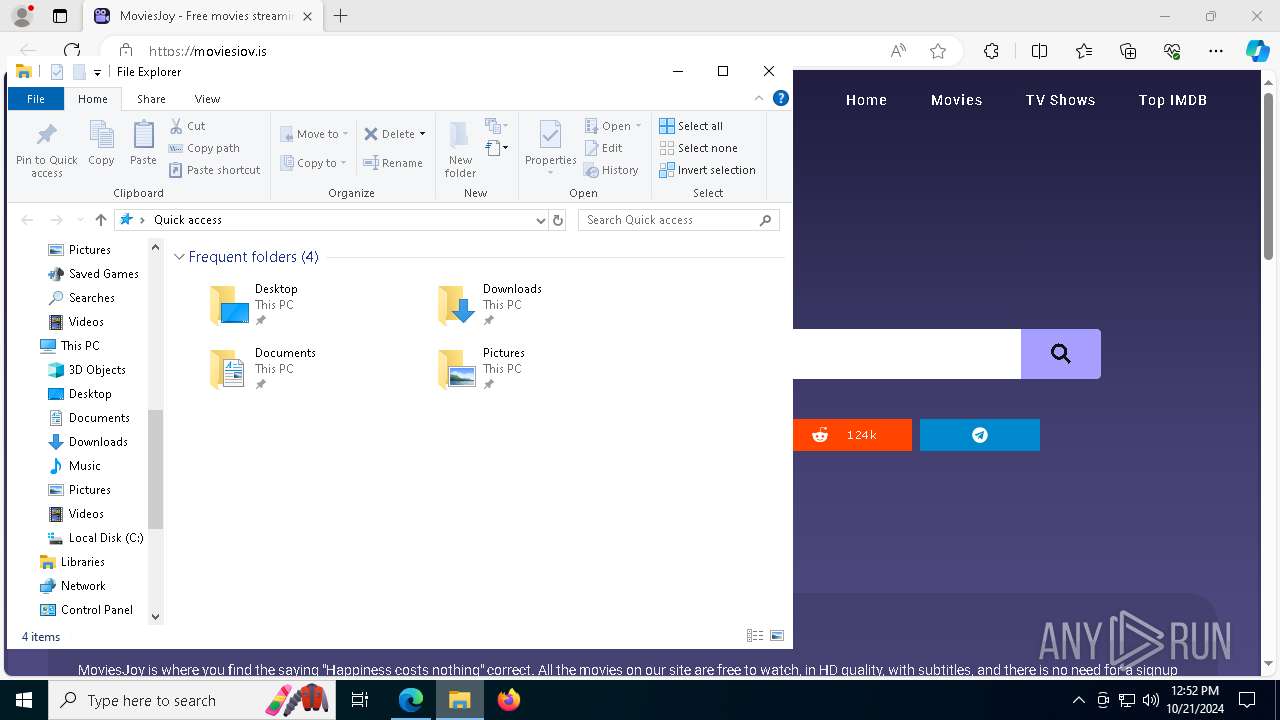Open the Copy to dropdown
The width and height of the screenshot is (1280, 720).
click(x=314, y=163)
